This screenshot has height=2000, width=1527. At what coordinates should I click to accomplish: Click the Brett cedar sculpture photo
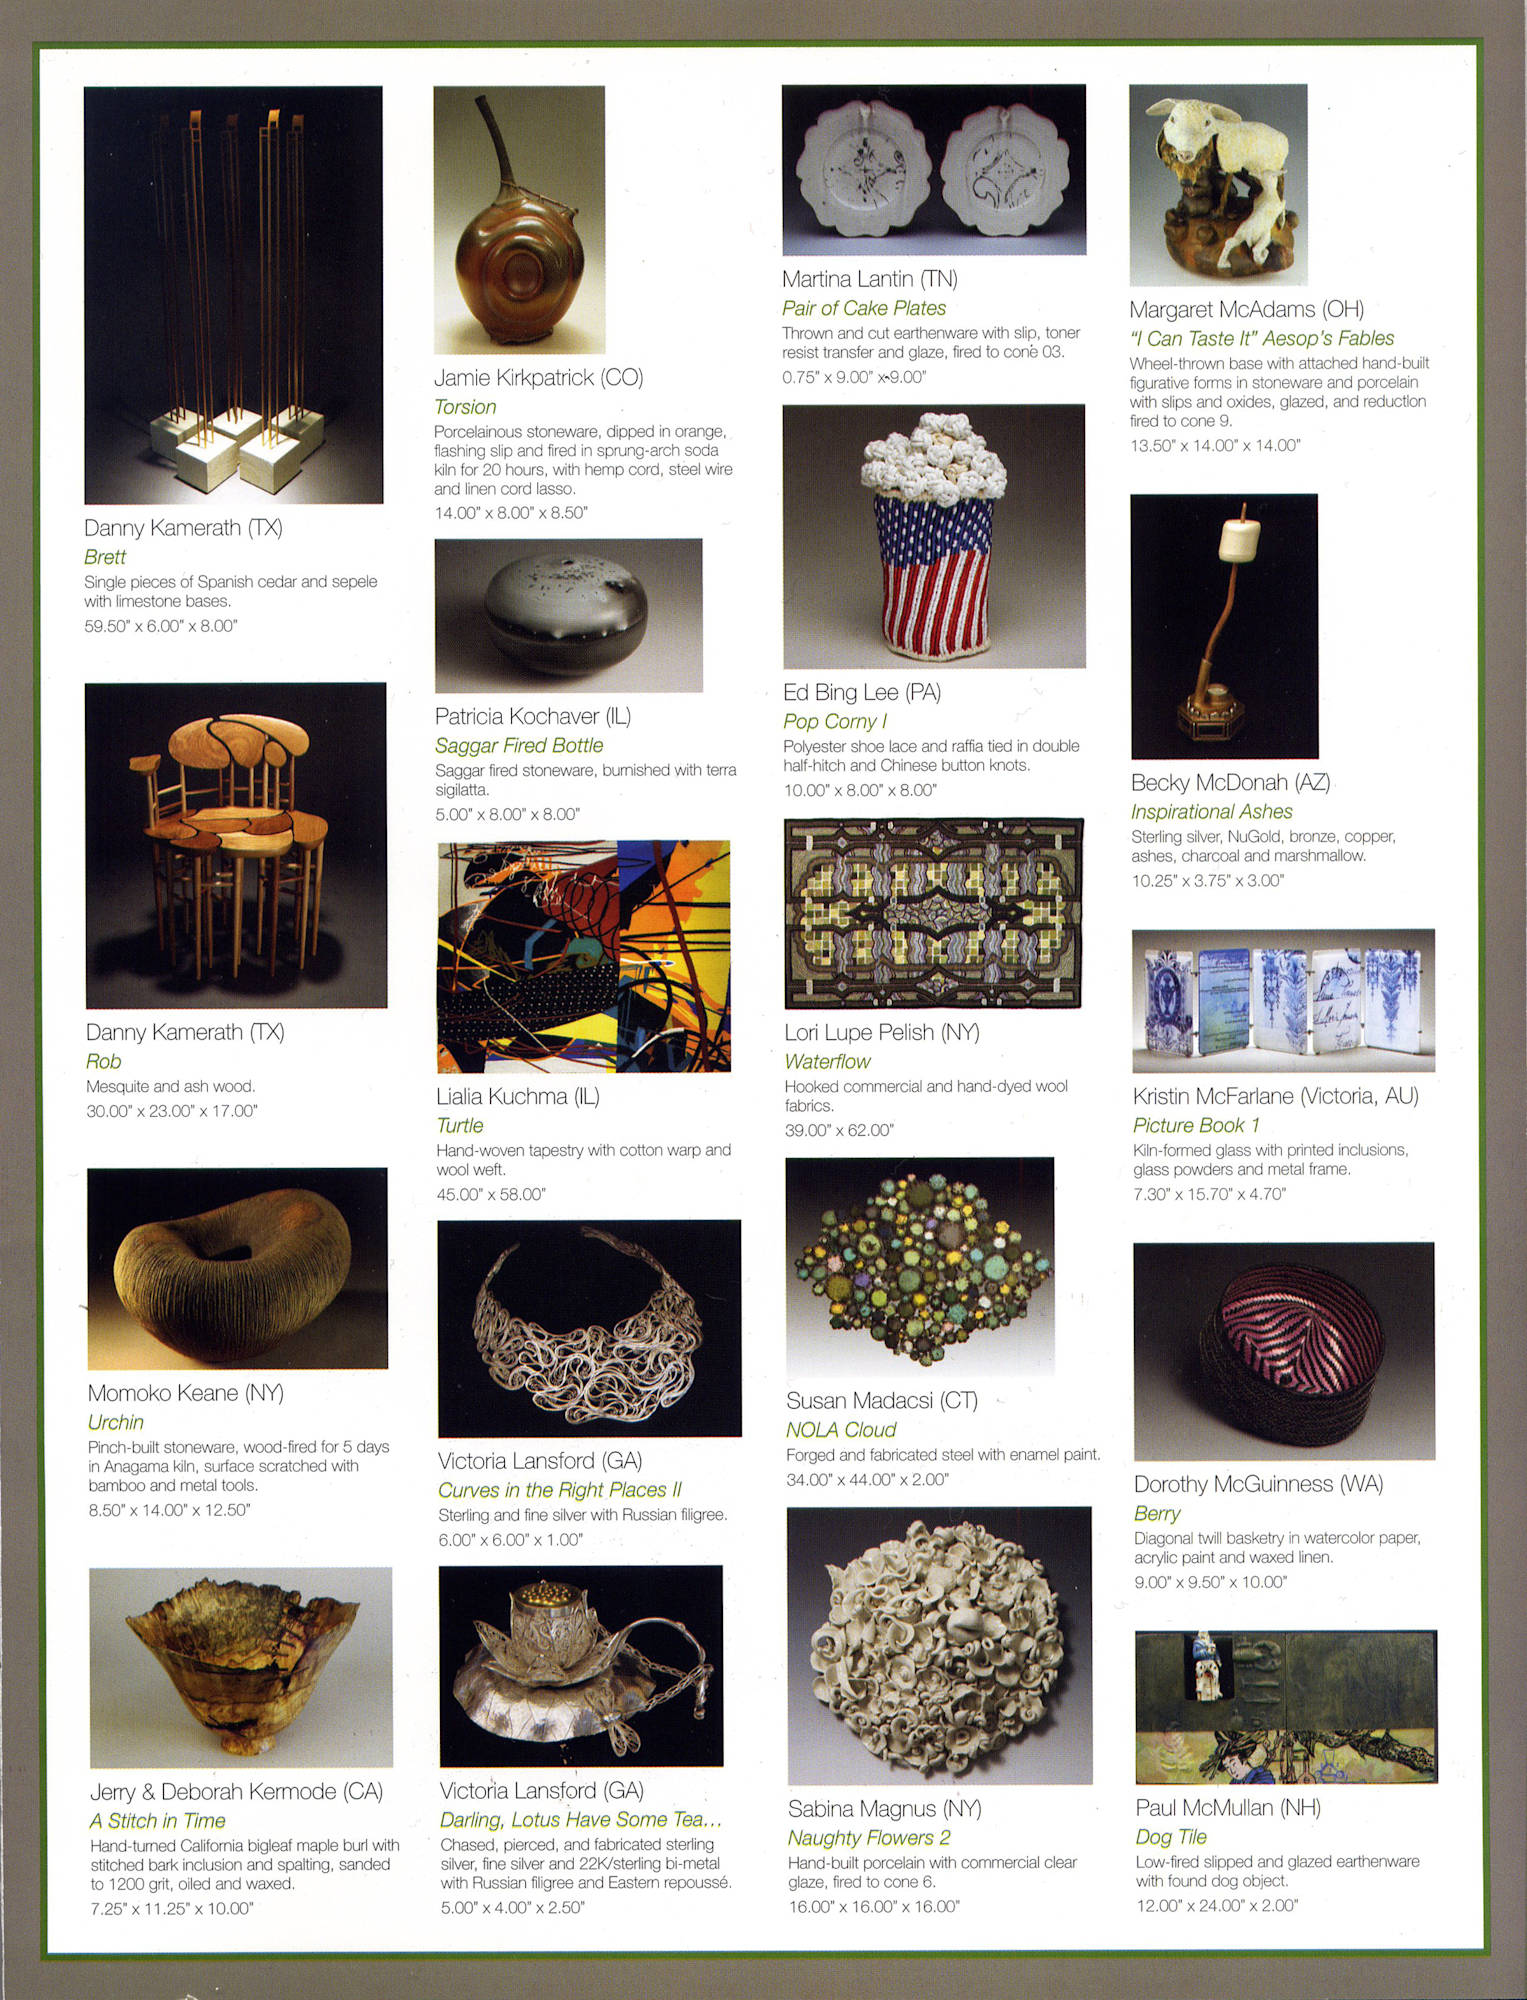pos(233,295)
